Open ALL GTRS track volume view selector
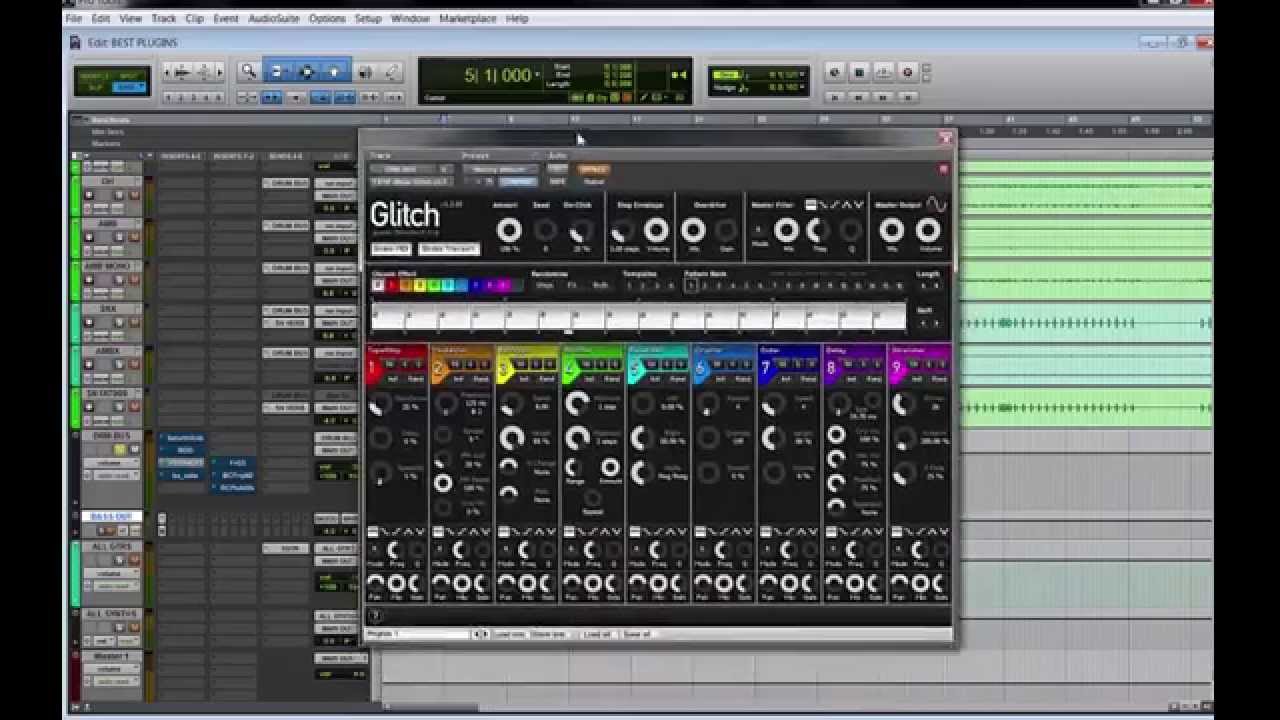Image resolution: width=1280 pixels, height=720 pixels. pos(111,573)
